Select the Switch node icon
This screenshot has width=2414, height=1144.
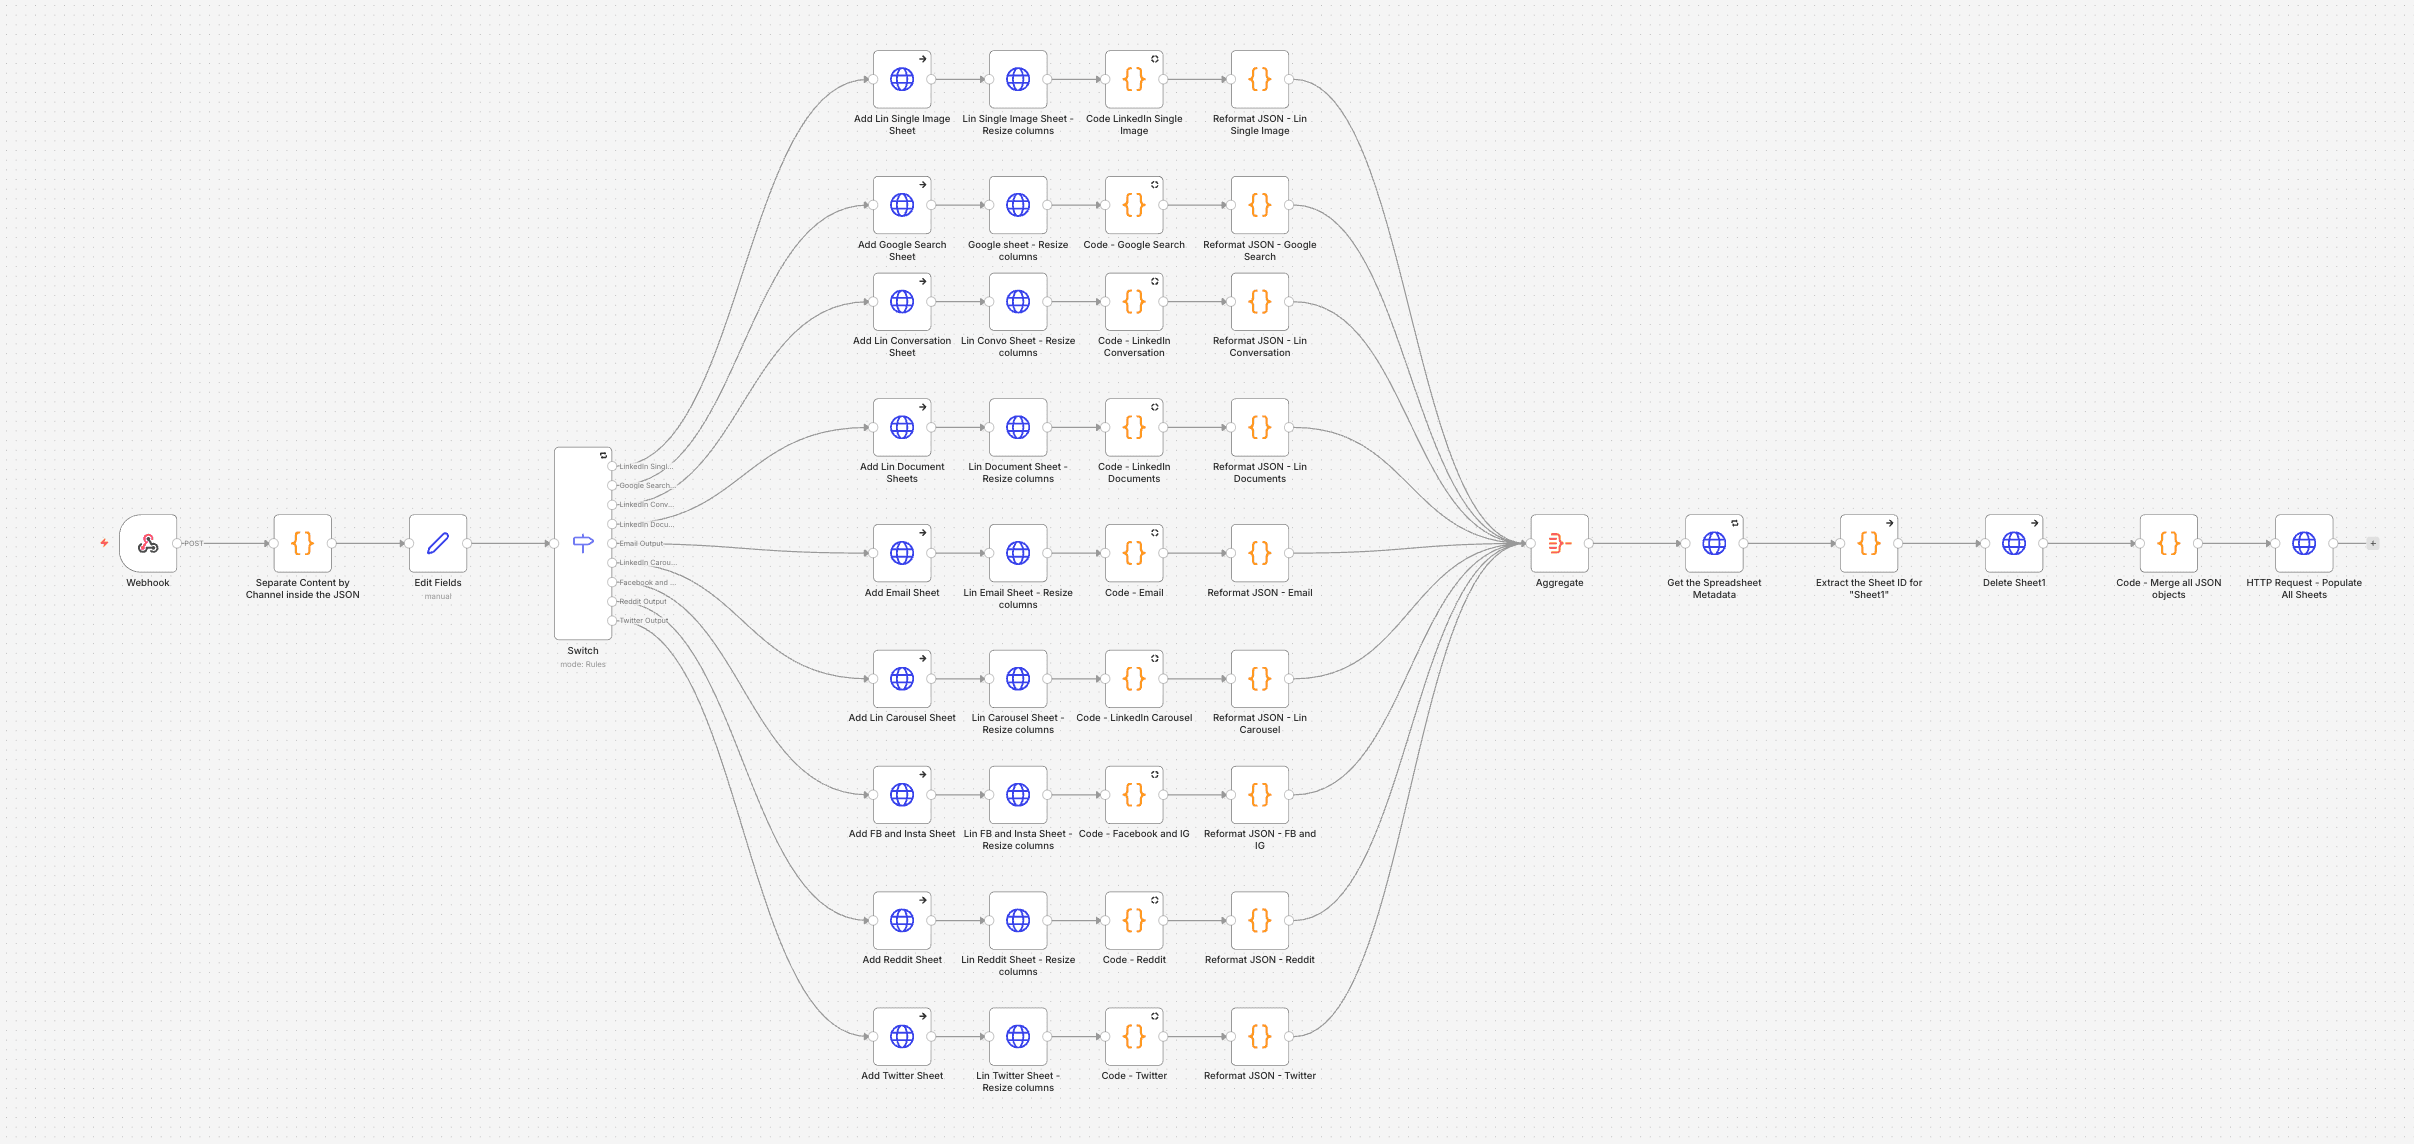click(x=583, y=543)
